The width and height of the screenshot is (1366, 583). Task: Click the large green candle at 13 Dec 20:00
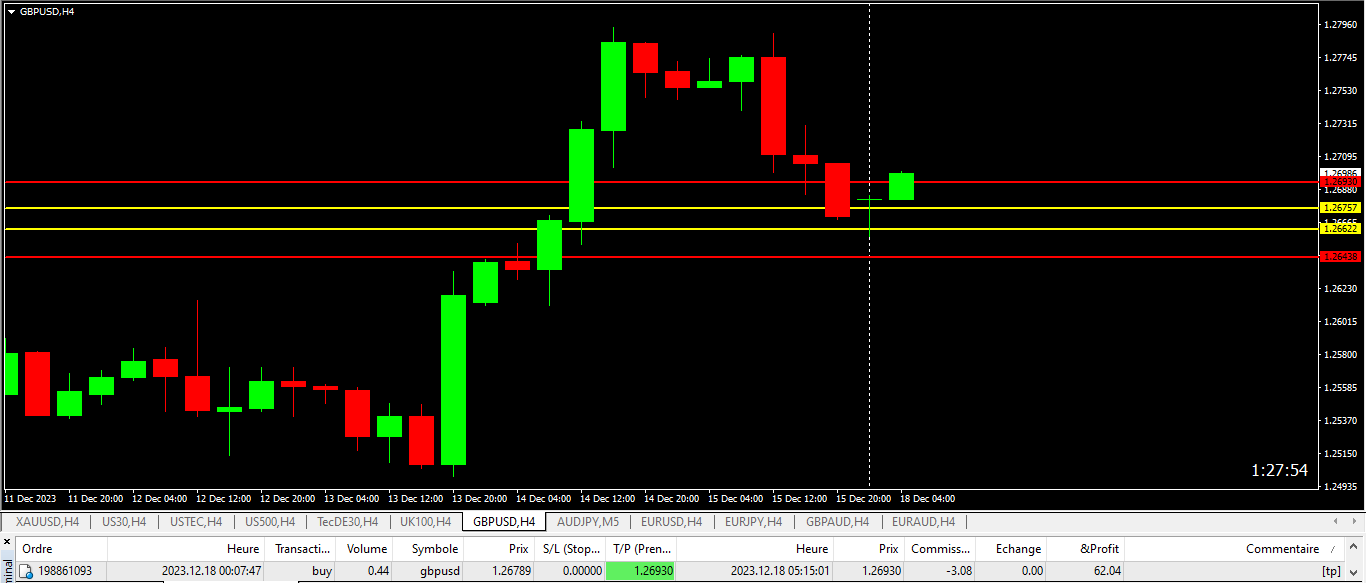coord(453,380)
